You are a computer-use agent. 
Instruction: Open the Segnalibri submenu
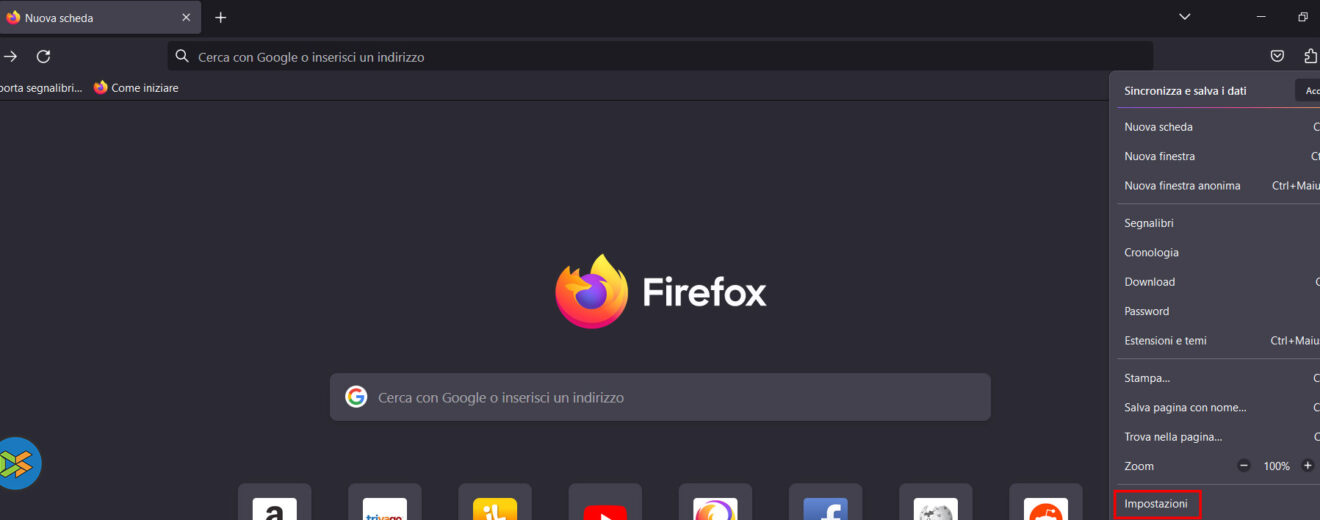1215,223
